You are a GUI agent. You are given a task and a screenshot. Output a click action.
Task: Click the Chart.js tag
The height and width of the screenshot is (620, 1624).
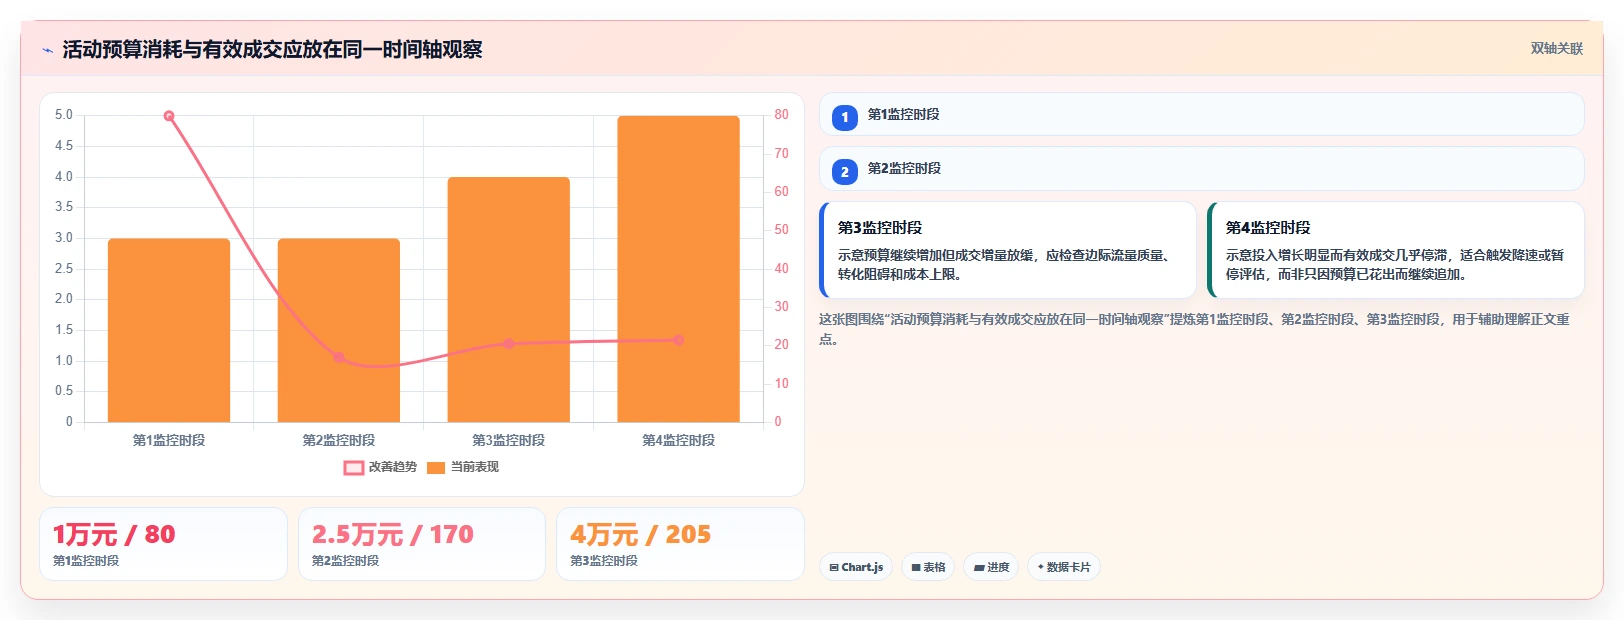pos(856,567)
